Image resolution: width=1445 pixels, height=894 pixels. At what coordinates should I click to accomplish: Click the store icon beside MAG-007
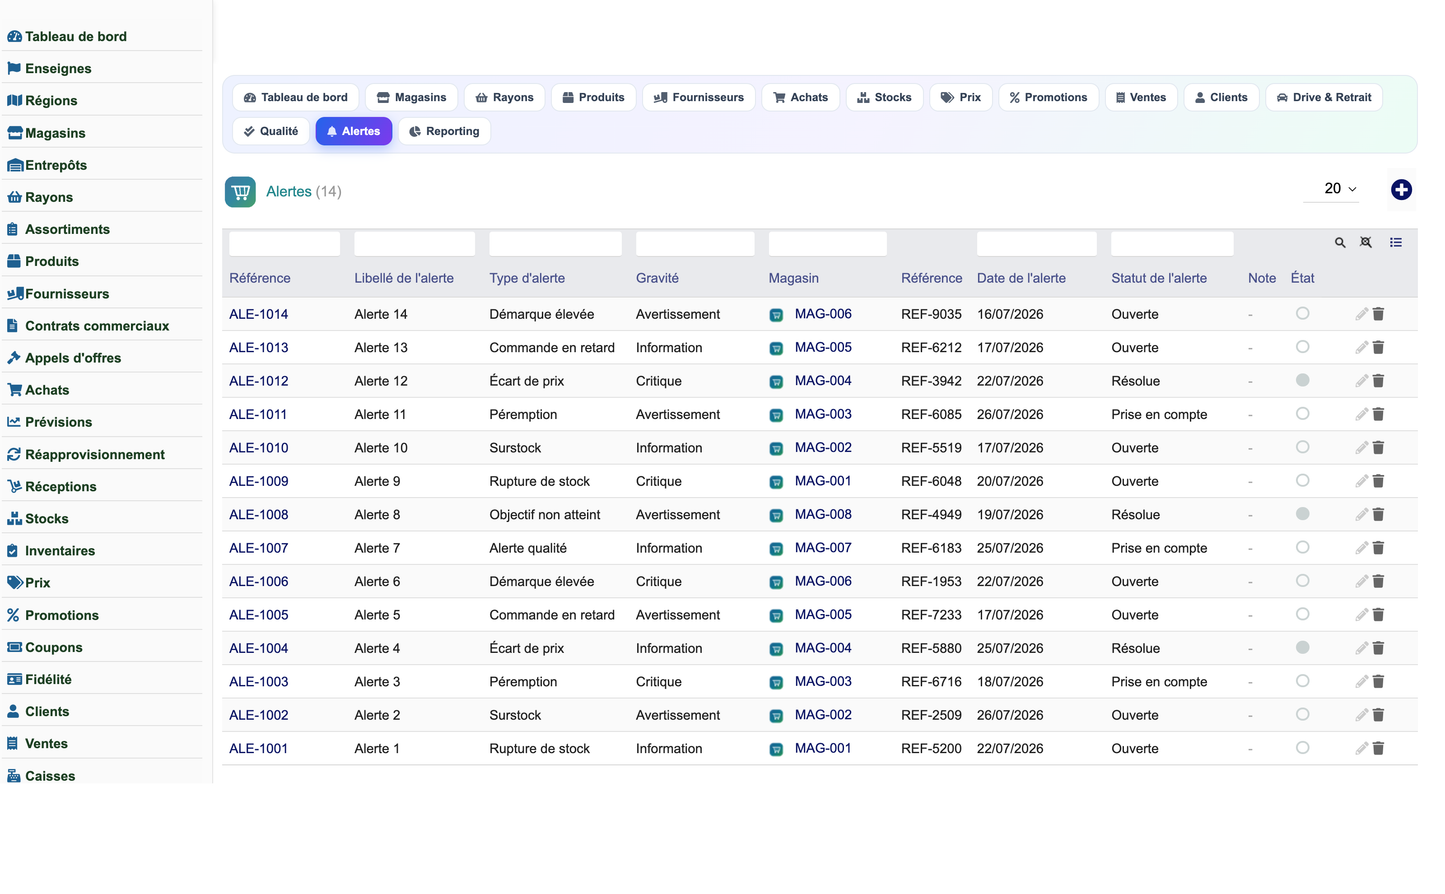point(776,549)
